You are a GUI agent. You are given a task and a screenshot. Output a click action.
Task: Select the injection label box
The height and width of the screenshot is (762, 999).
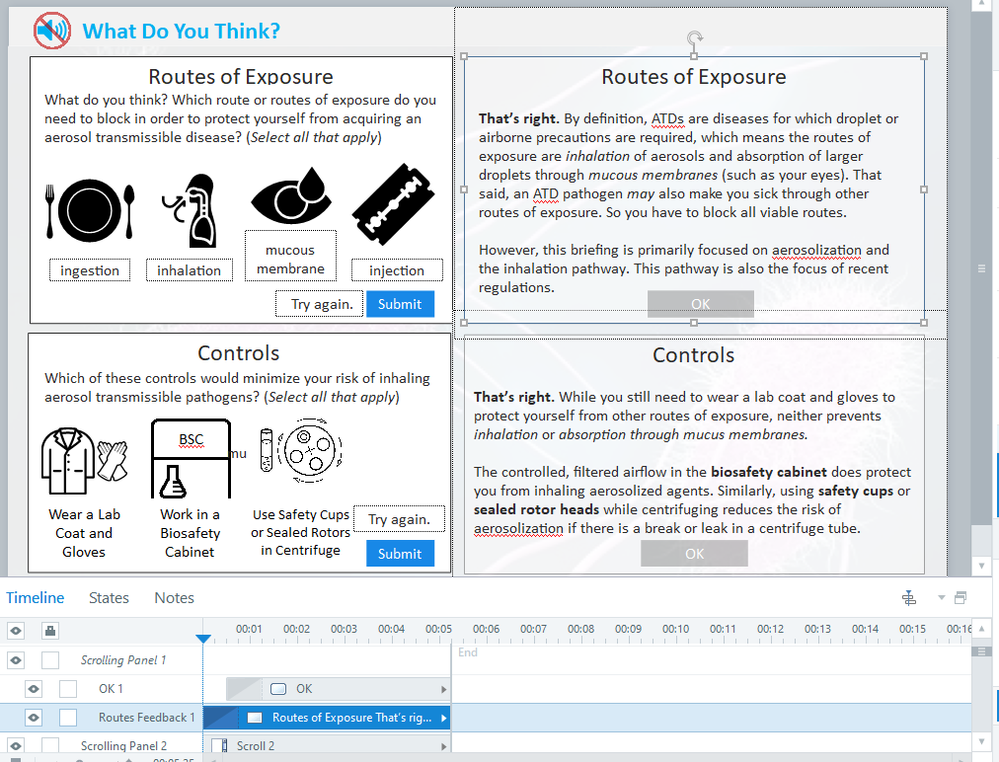click(x=397, y=270)
